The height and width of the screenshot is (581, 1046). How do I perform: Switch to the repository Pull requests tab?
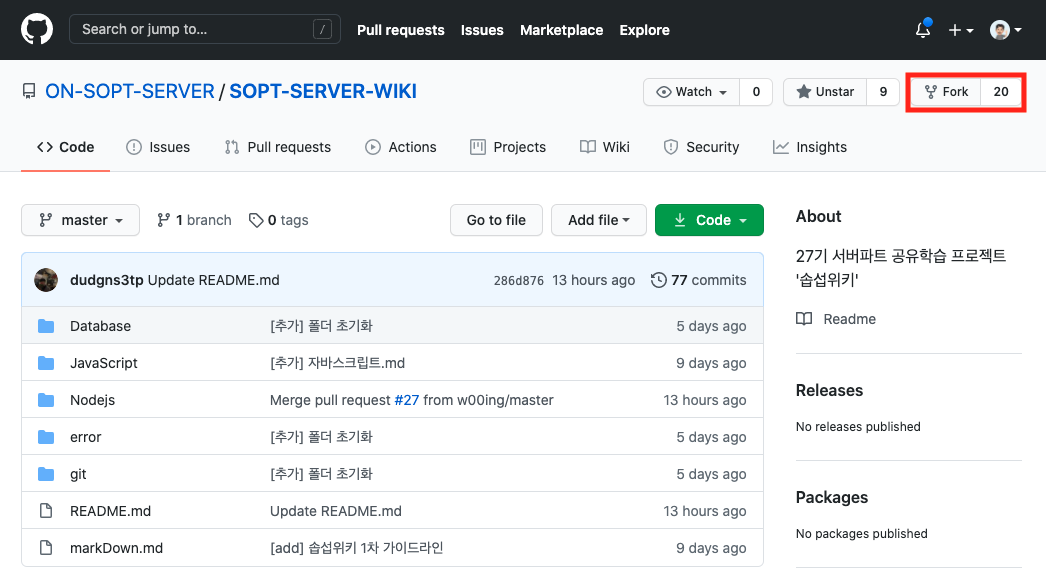click(x=278, y=147)
